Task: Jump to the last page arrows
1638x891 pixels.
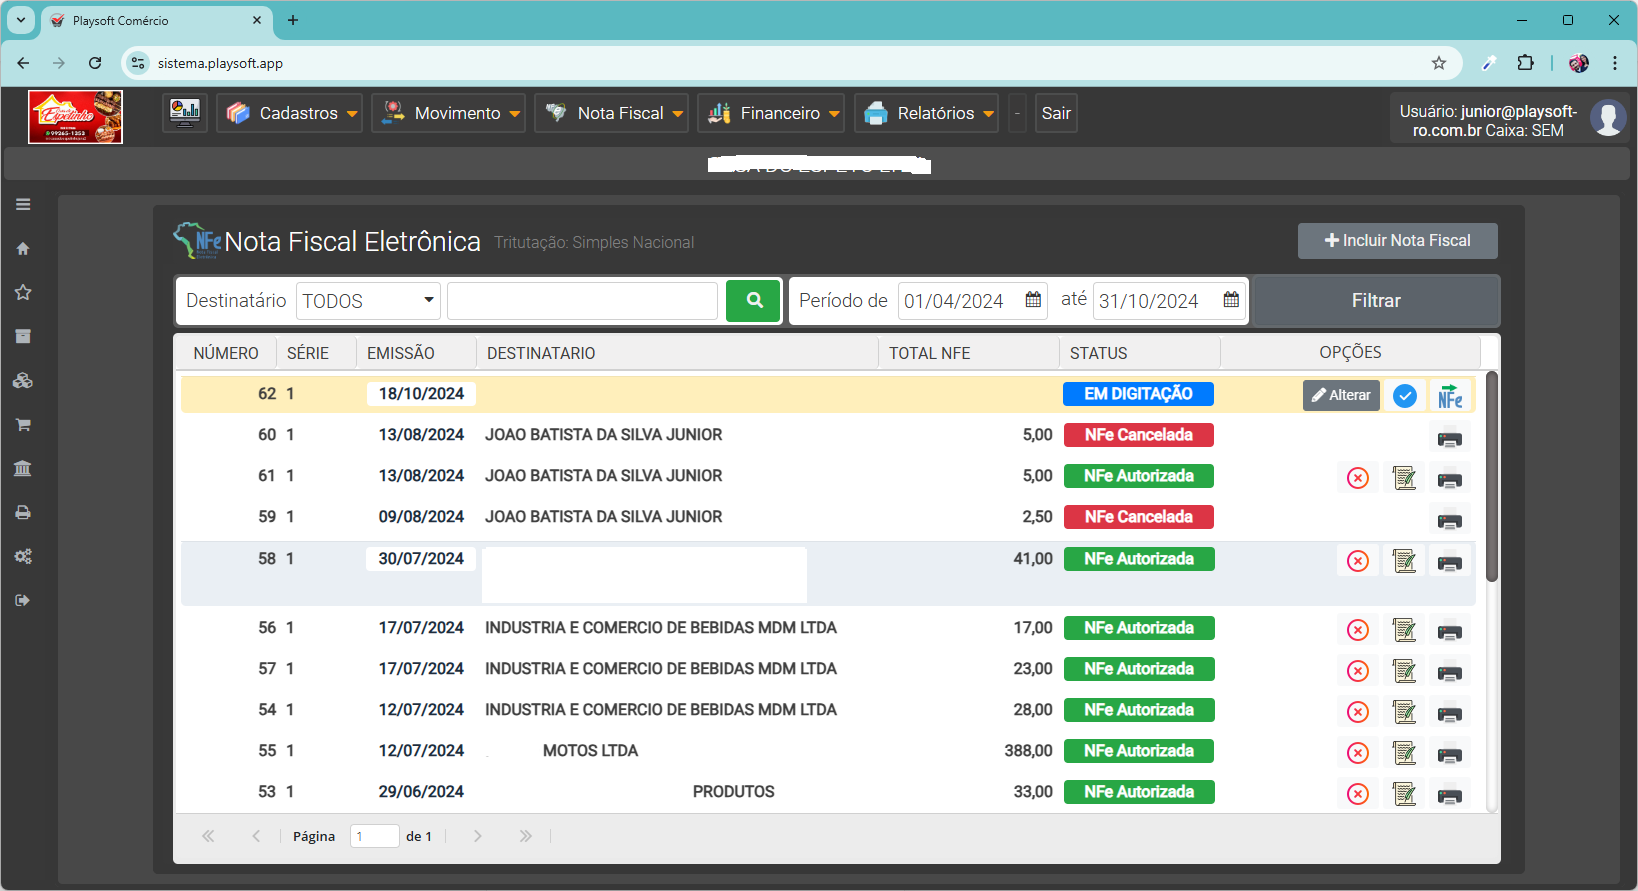Action: (x=526, y=836)
